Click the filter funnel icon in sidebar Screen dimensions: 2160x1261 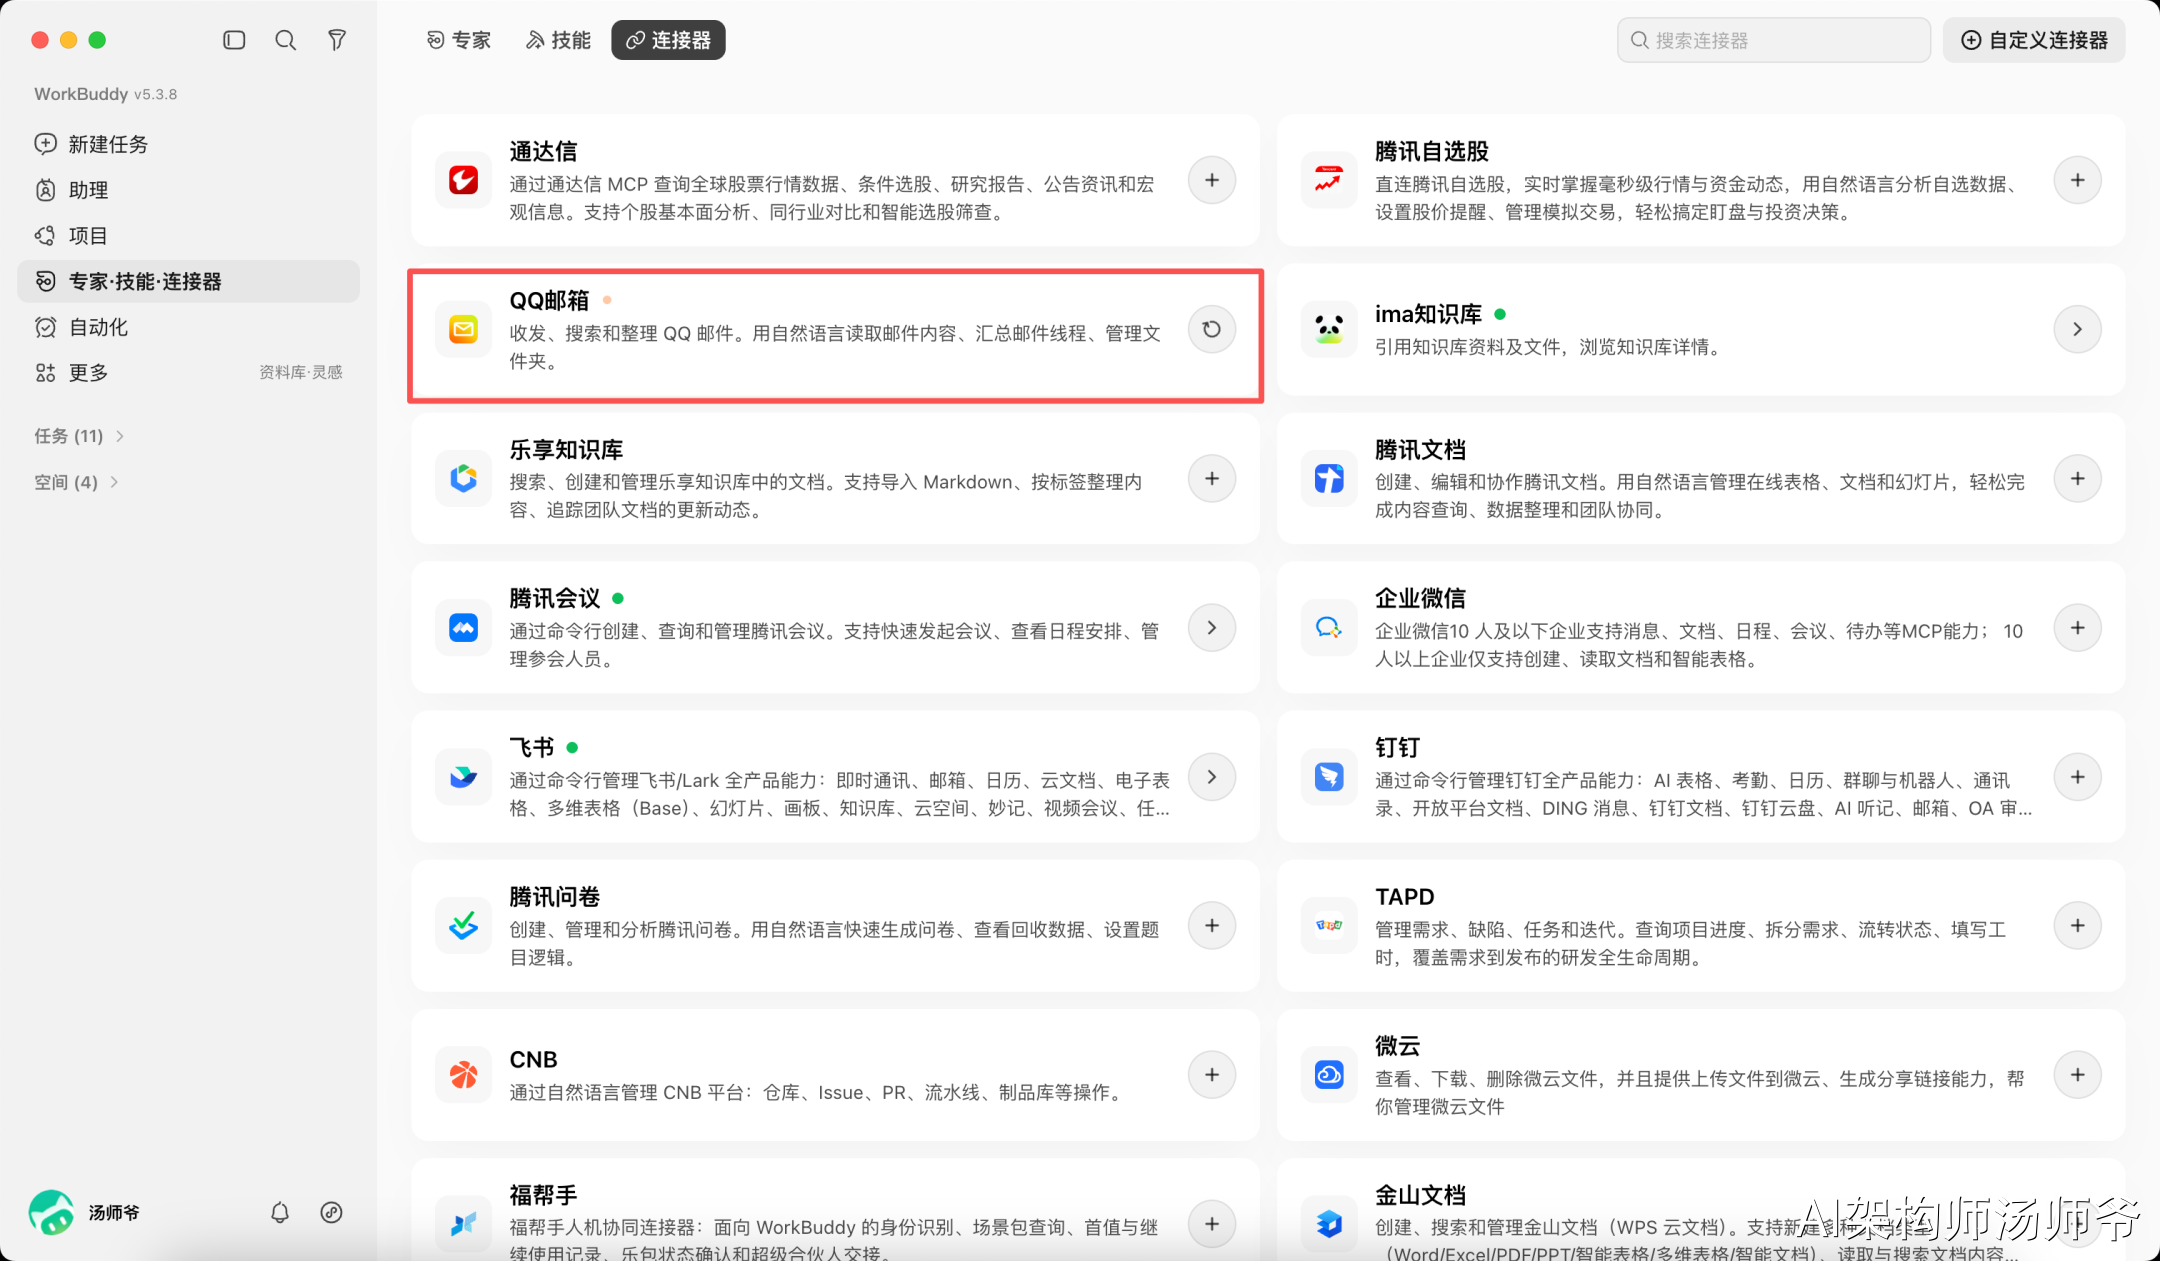(x=337, y=40)
